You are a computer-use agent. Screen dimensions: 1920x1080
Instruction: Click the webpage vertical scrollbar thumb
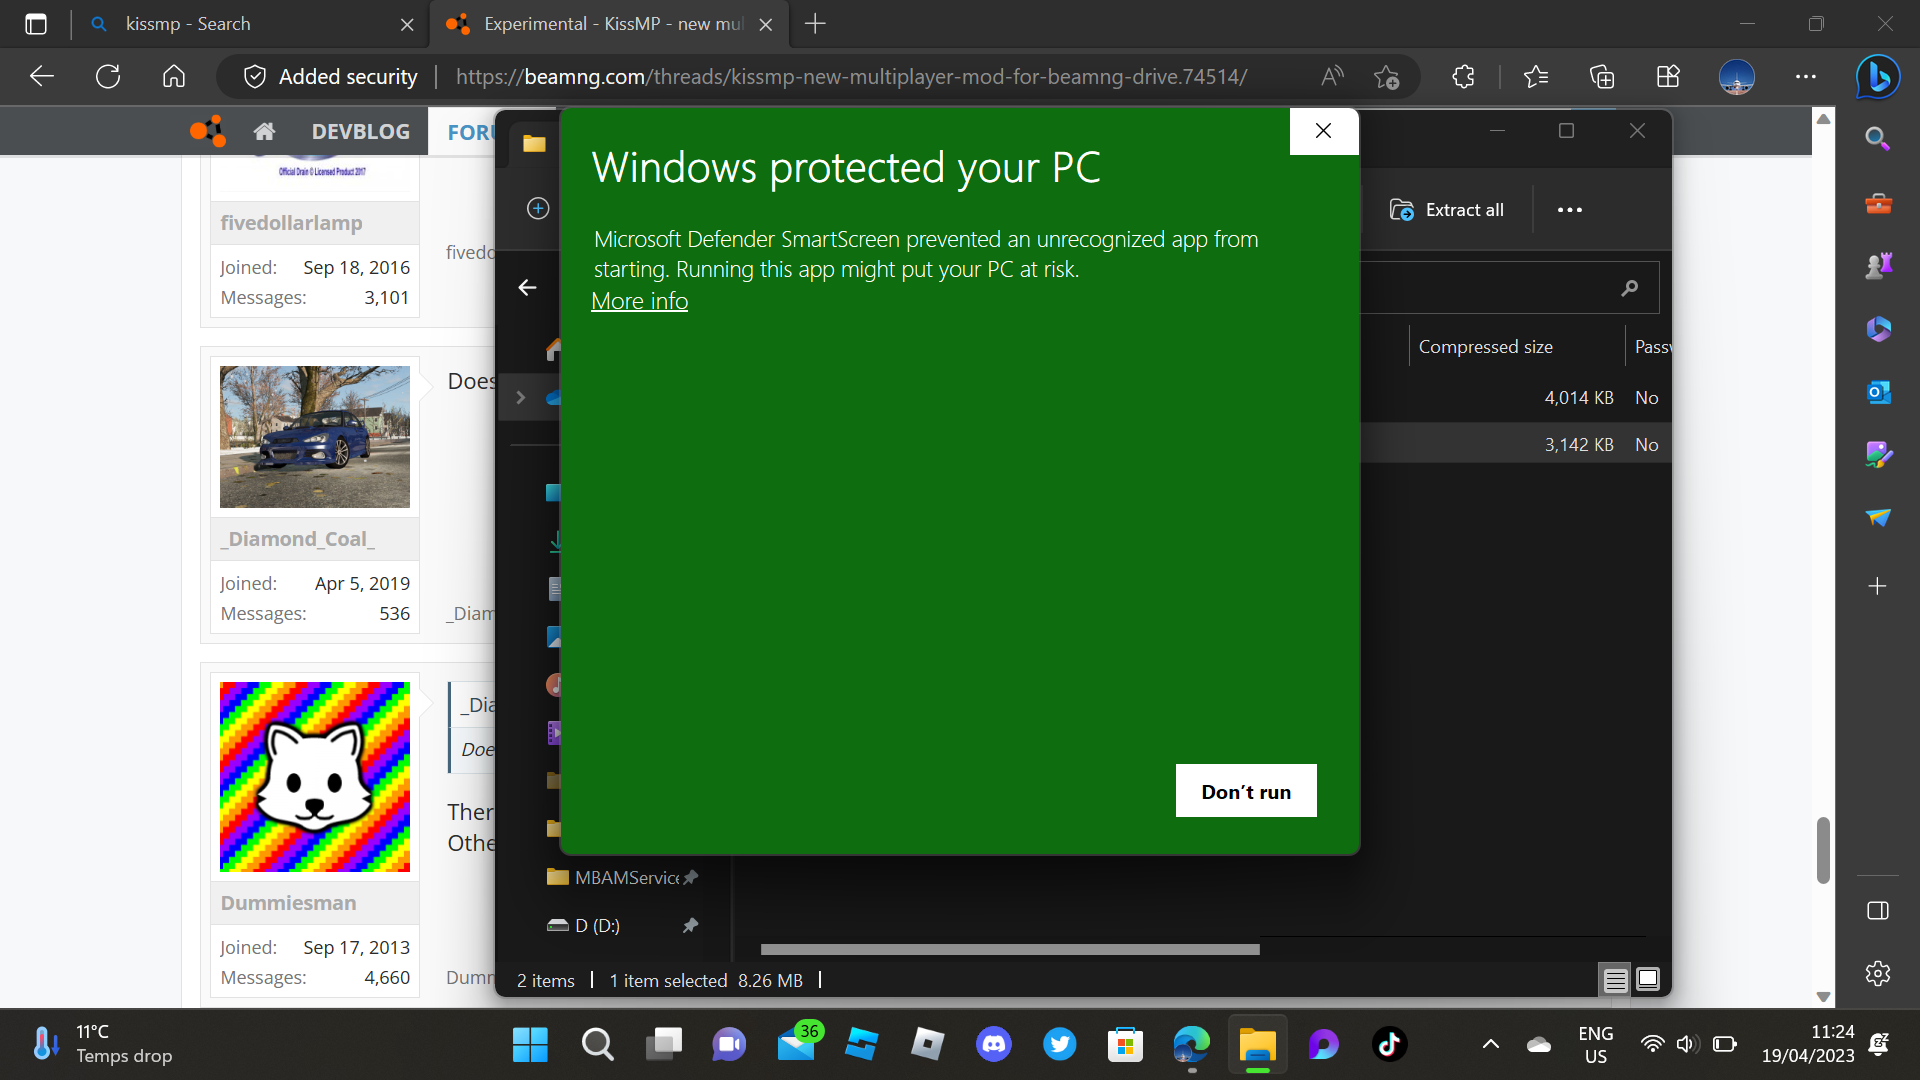[x=1823, y=850]
